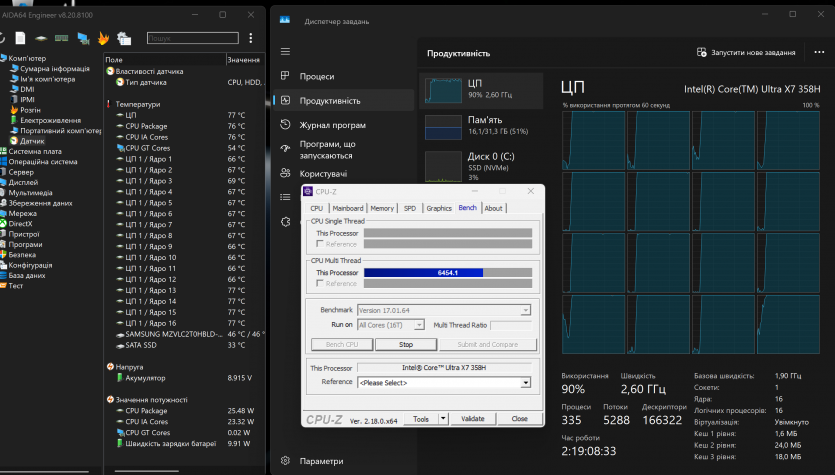Select the Sensor node in AIDA64 tree
835x475 pixels.
coord(32,141)
